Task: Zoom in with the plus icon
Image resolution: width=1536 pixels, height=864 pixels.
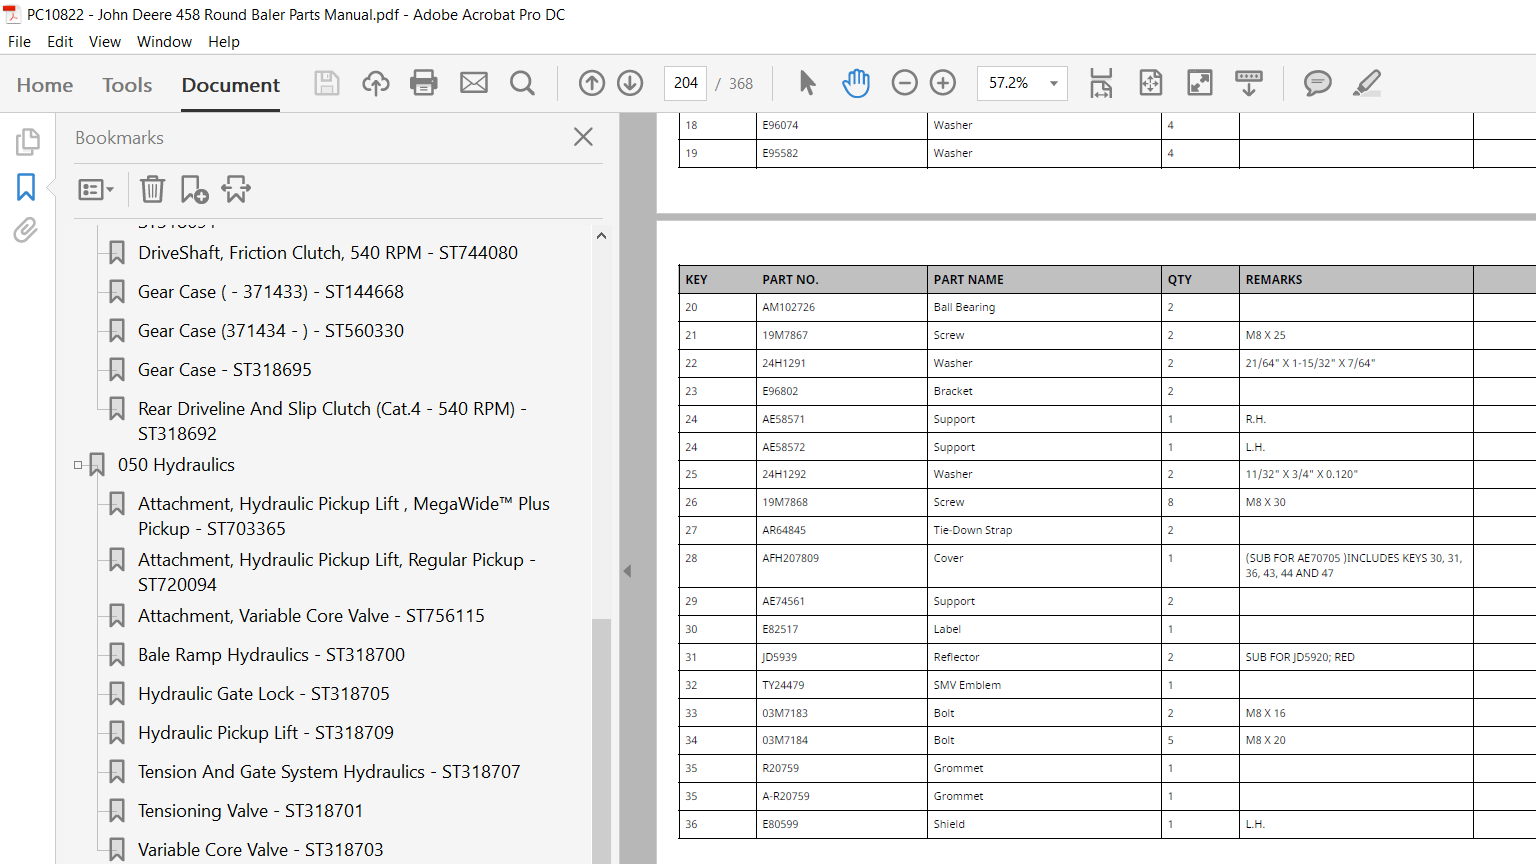Action: click(x=943, y=83)
